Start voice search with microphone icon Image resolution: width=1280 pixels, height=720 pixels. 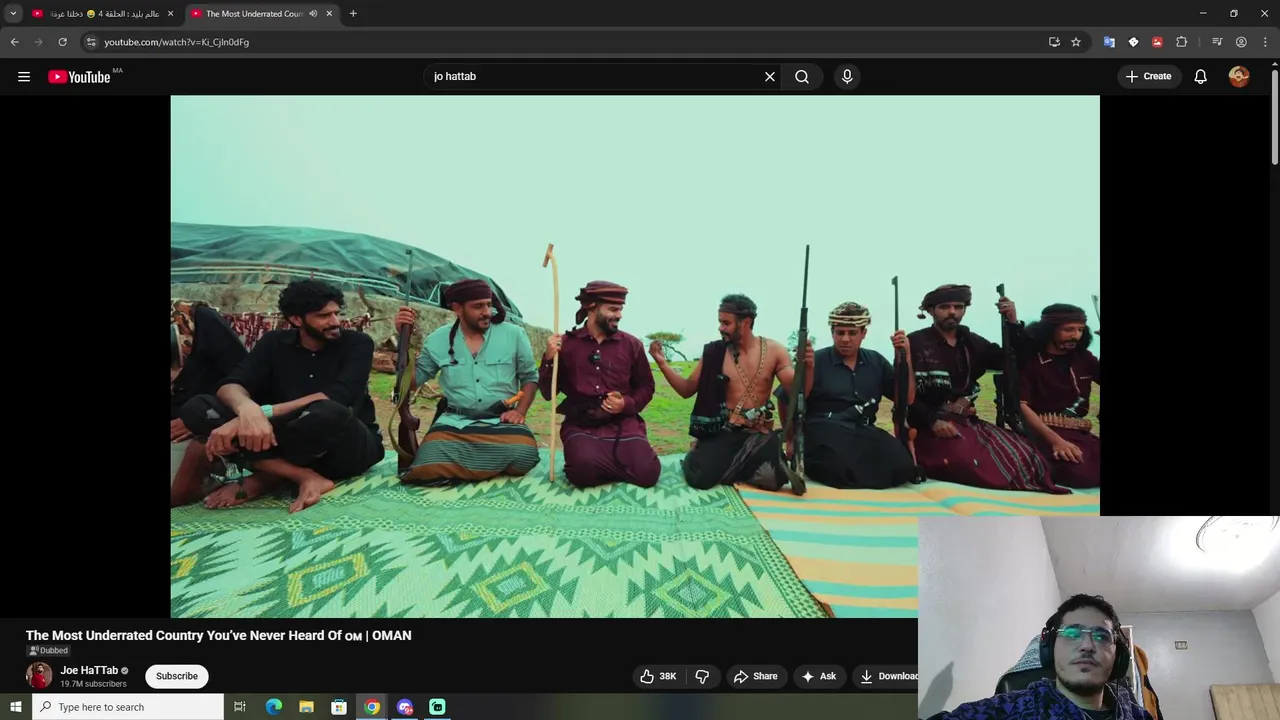coord(847,76)
